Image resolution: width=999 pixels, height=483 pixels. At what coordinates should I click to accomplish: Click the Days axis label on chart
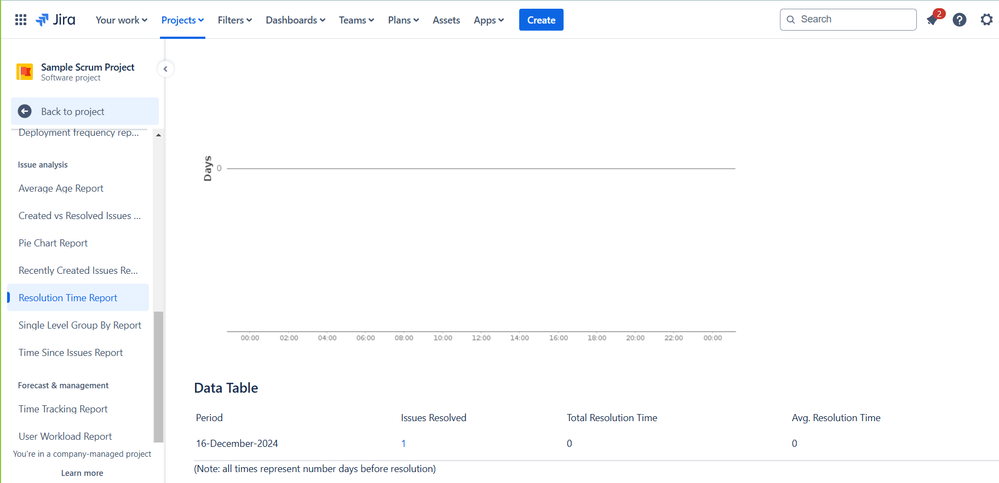pyautogui.click(x=208, y=168)
